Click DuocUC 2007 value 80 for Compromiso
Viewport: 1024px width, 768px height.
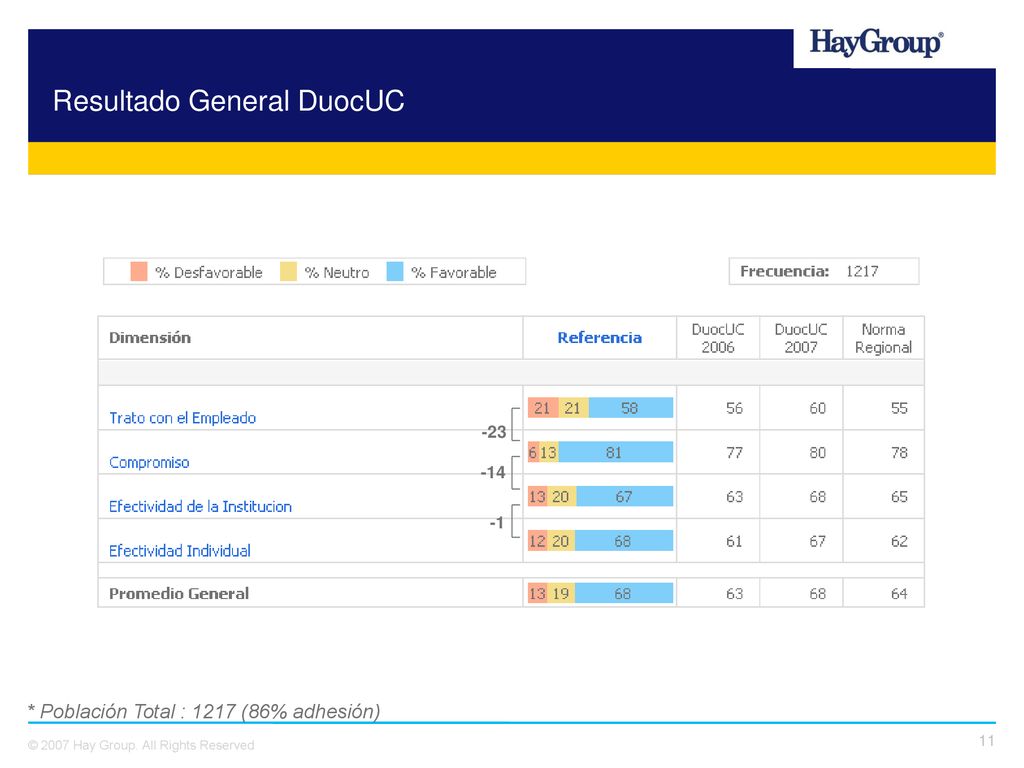pyautogui.click(x=817, y=453)
